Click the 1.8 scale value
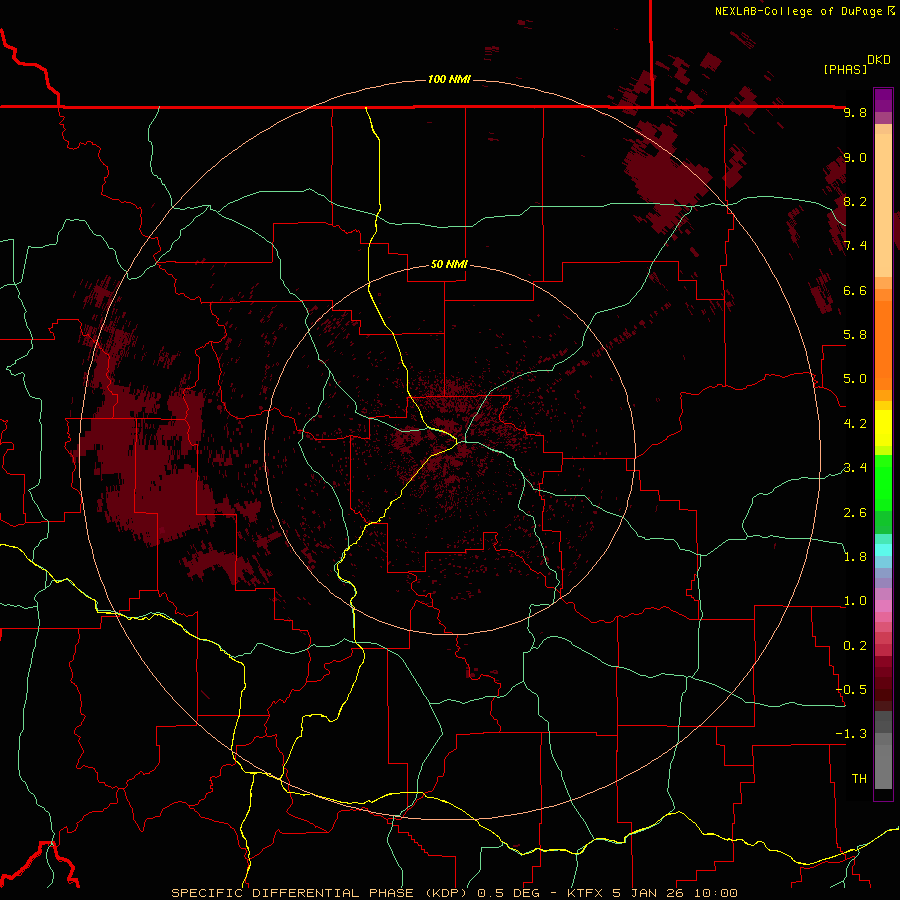900x900 pixels. pos(855,557)
